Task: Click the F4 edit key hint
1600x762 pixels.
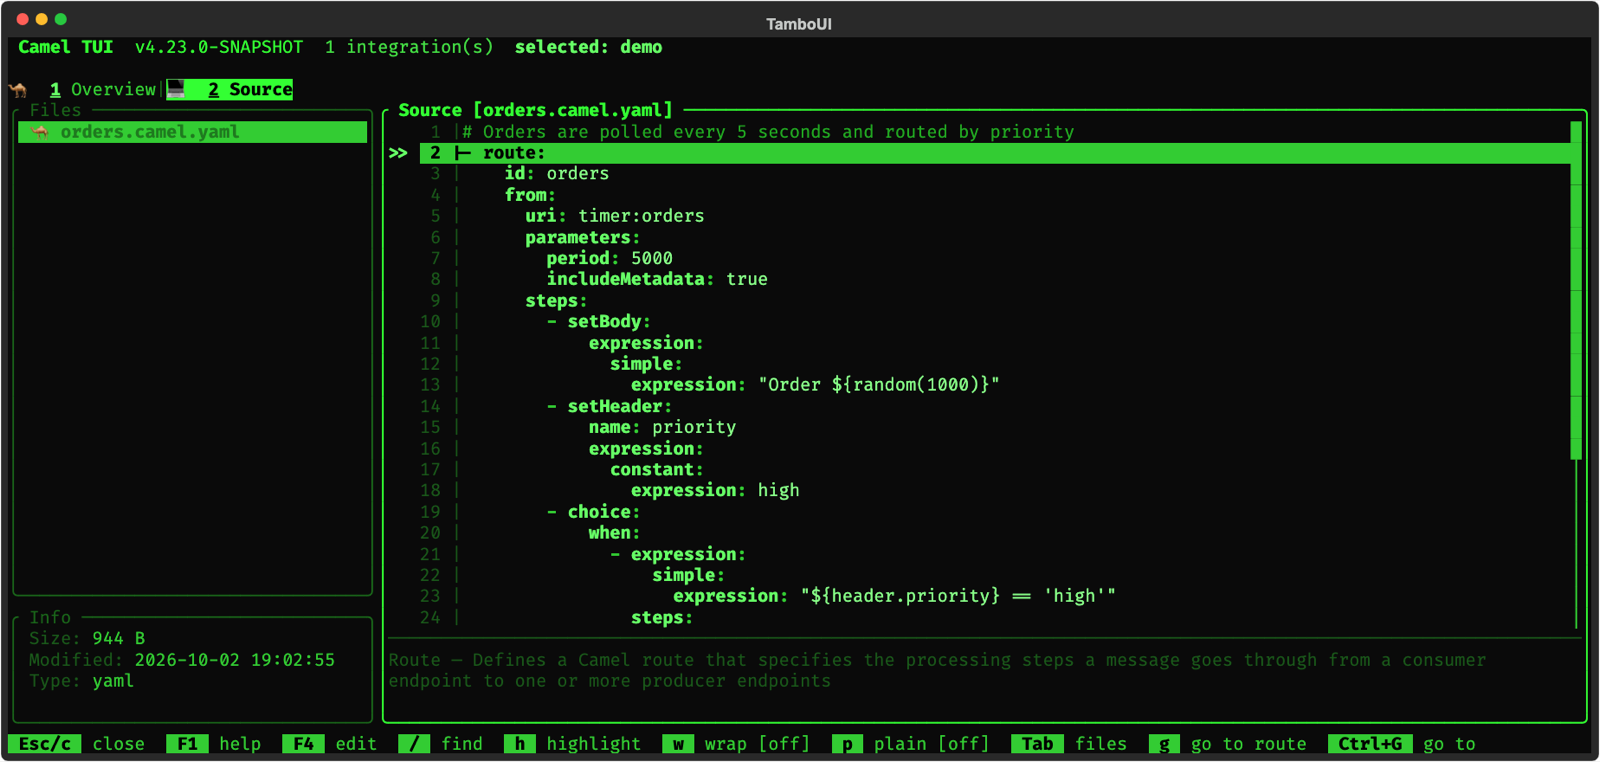Action: pos(330,744)
